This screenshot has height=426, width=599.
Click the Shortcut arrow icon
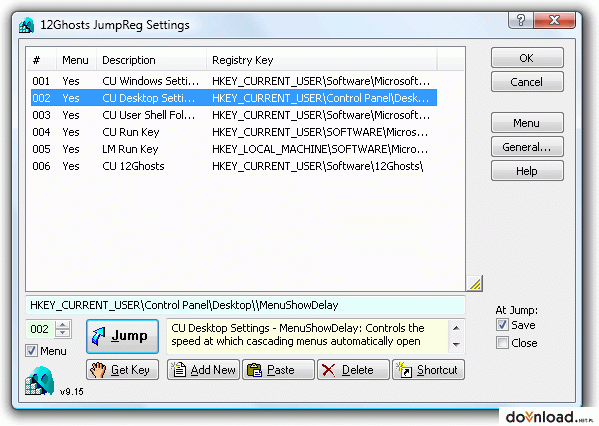[404, 370]
